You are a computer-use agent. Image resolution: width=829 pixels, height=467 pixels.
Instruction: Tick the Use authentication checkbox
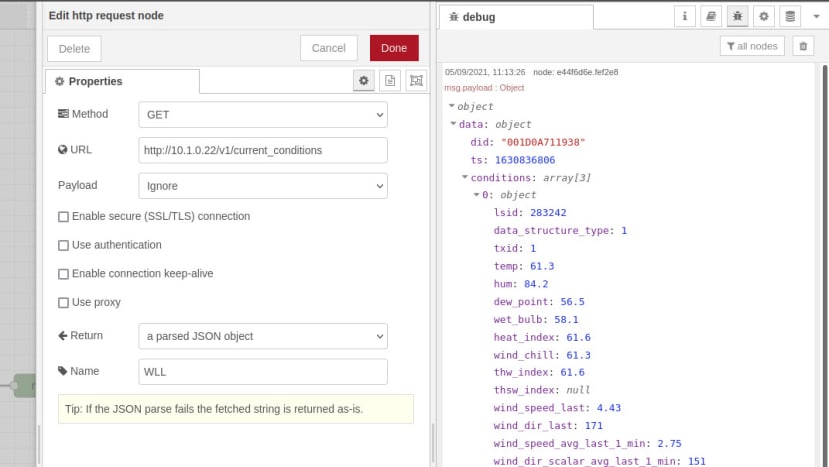(x=63, y=245)
